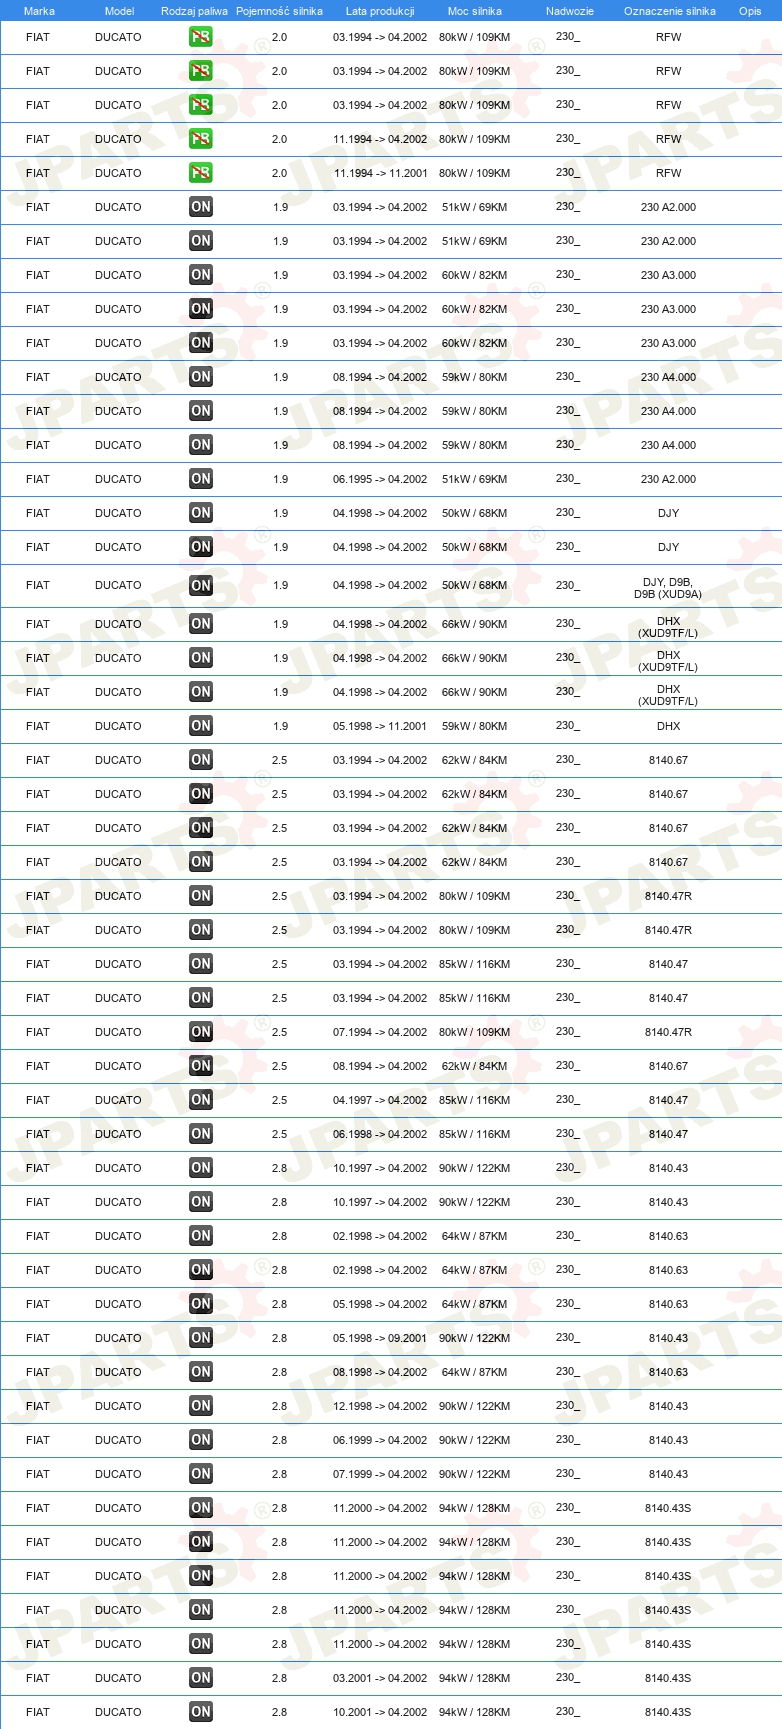
Task: Click ON icon in 12.1998 -> 04.2002 row
Action: point(201,1406)
